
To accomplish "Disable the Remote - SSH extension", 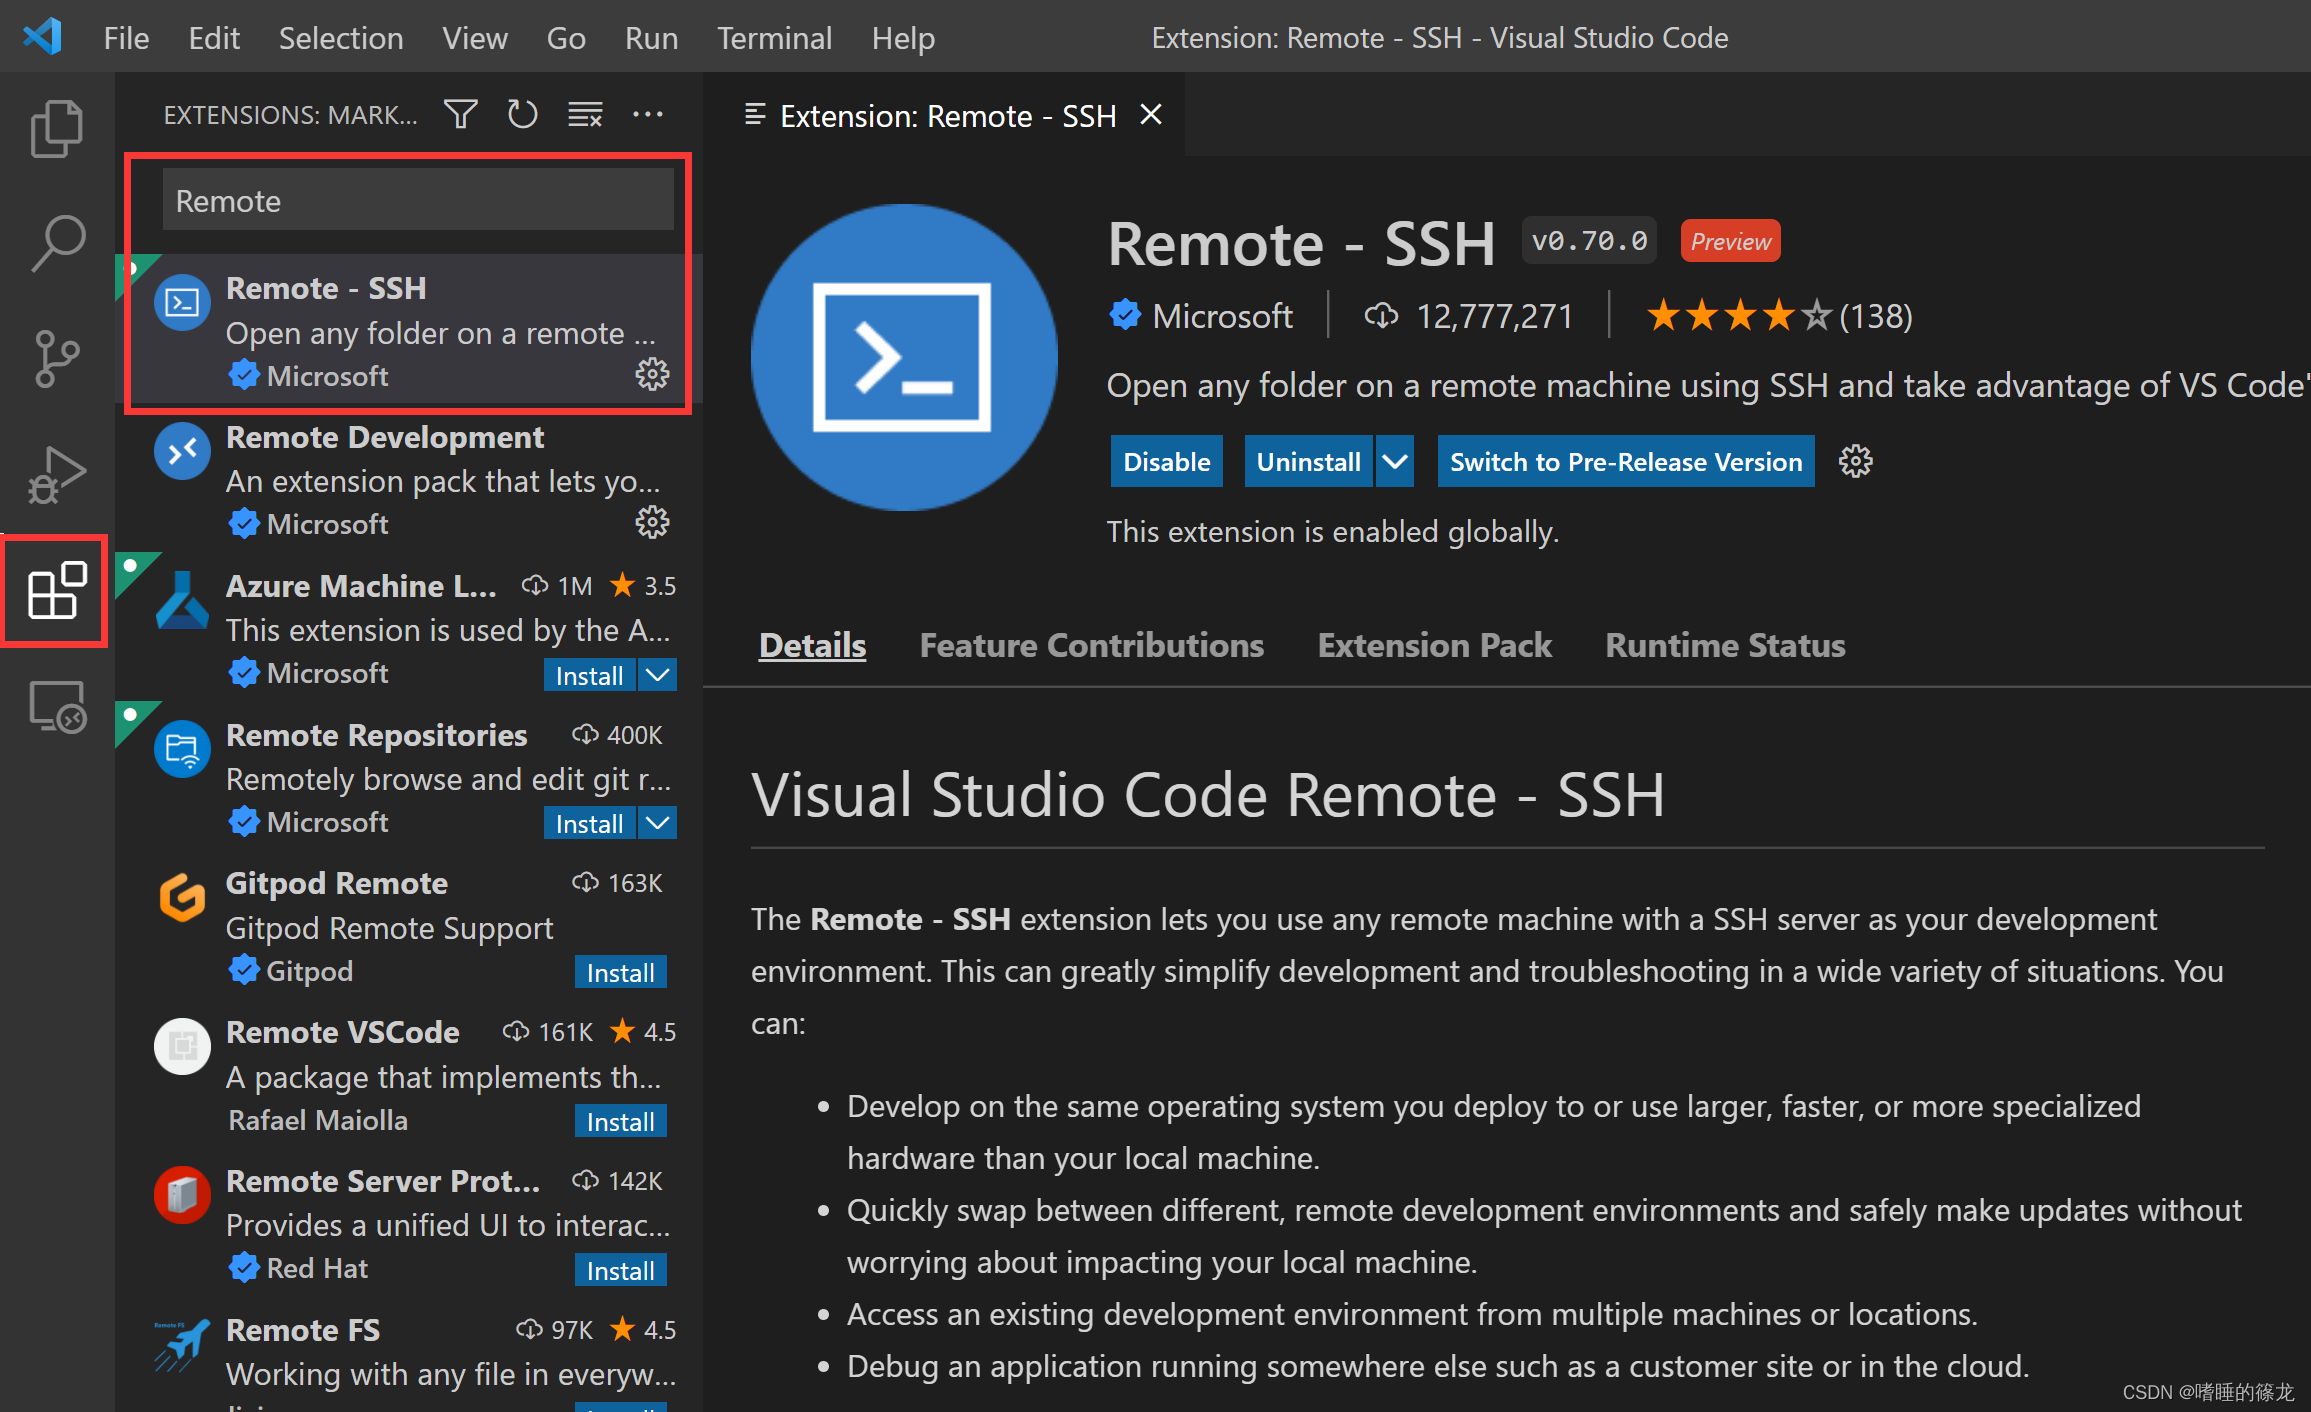I will tap(1166, 462).
